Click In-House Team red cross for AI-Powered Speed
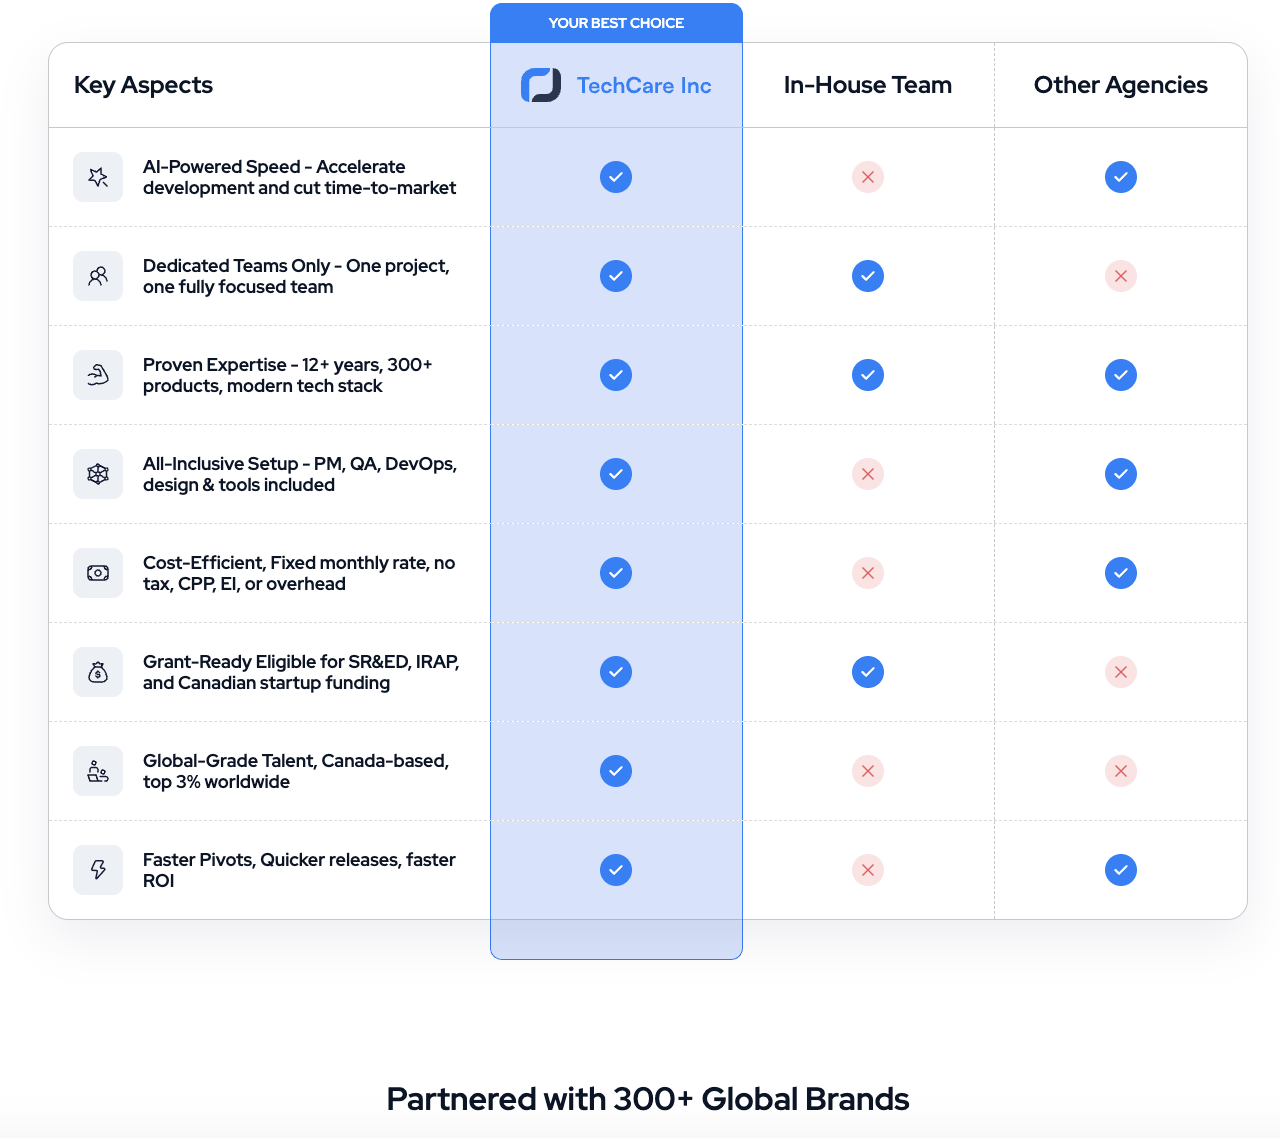The image size is (1280, 1138). tap(868, 177)
